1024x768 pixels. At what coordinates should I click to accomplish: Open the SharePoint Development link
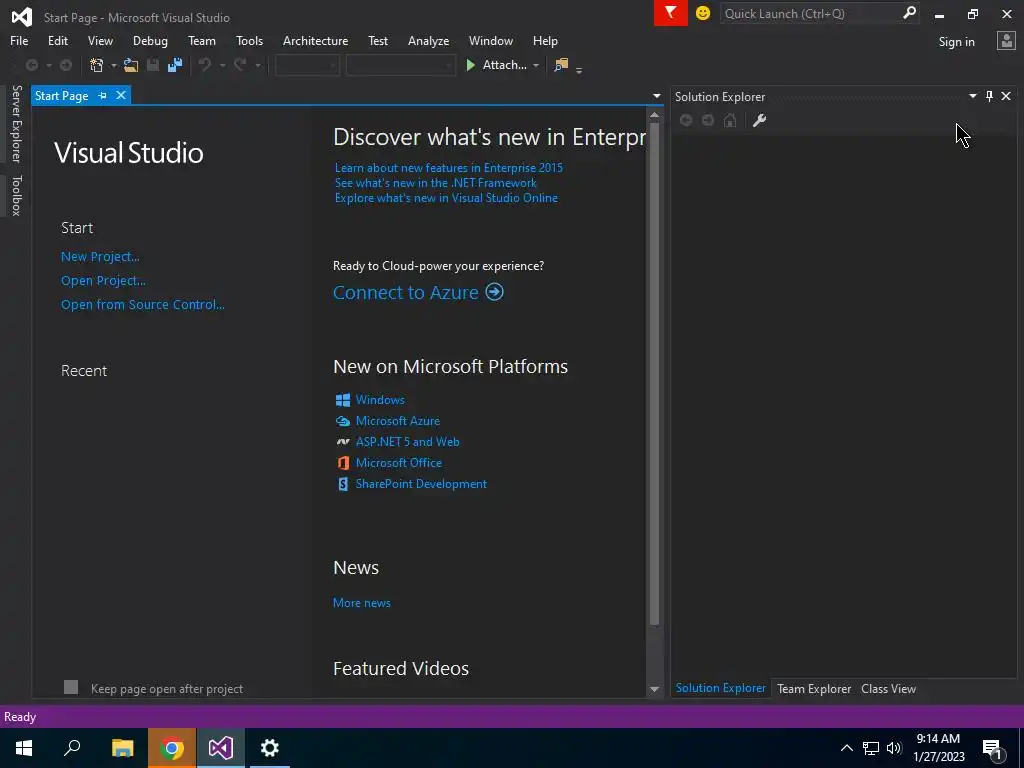click(x=421, y=484)
